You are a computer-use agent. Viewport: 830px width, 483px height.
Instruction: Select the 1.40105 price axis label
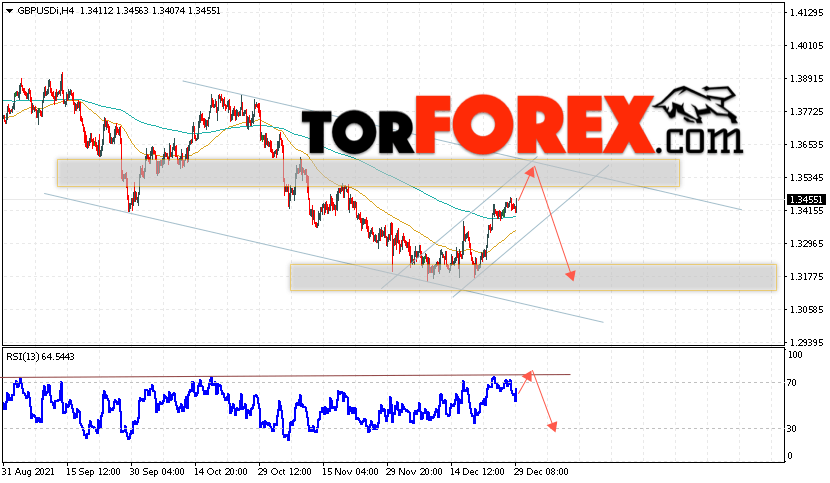pos(806,46)
